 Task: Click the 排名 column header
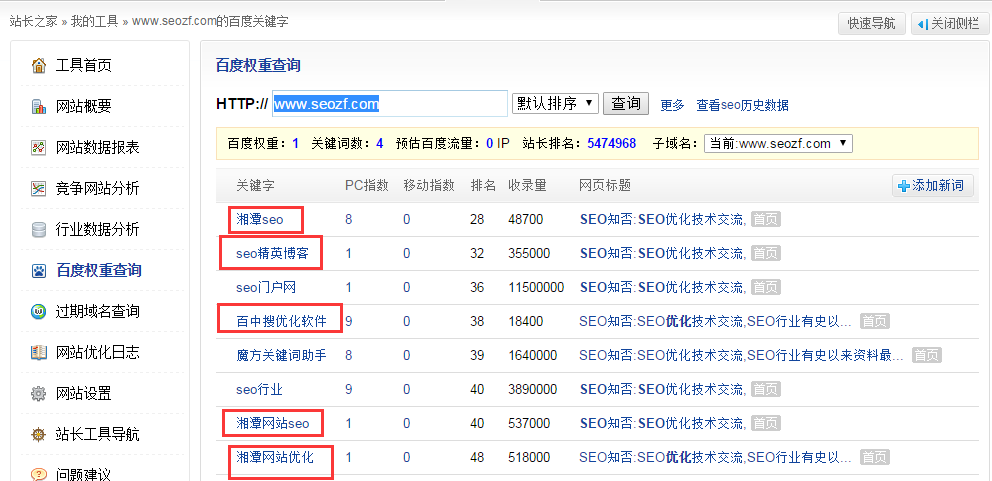pyautogui.click(x=483, y=185)
